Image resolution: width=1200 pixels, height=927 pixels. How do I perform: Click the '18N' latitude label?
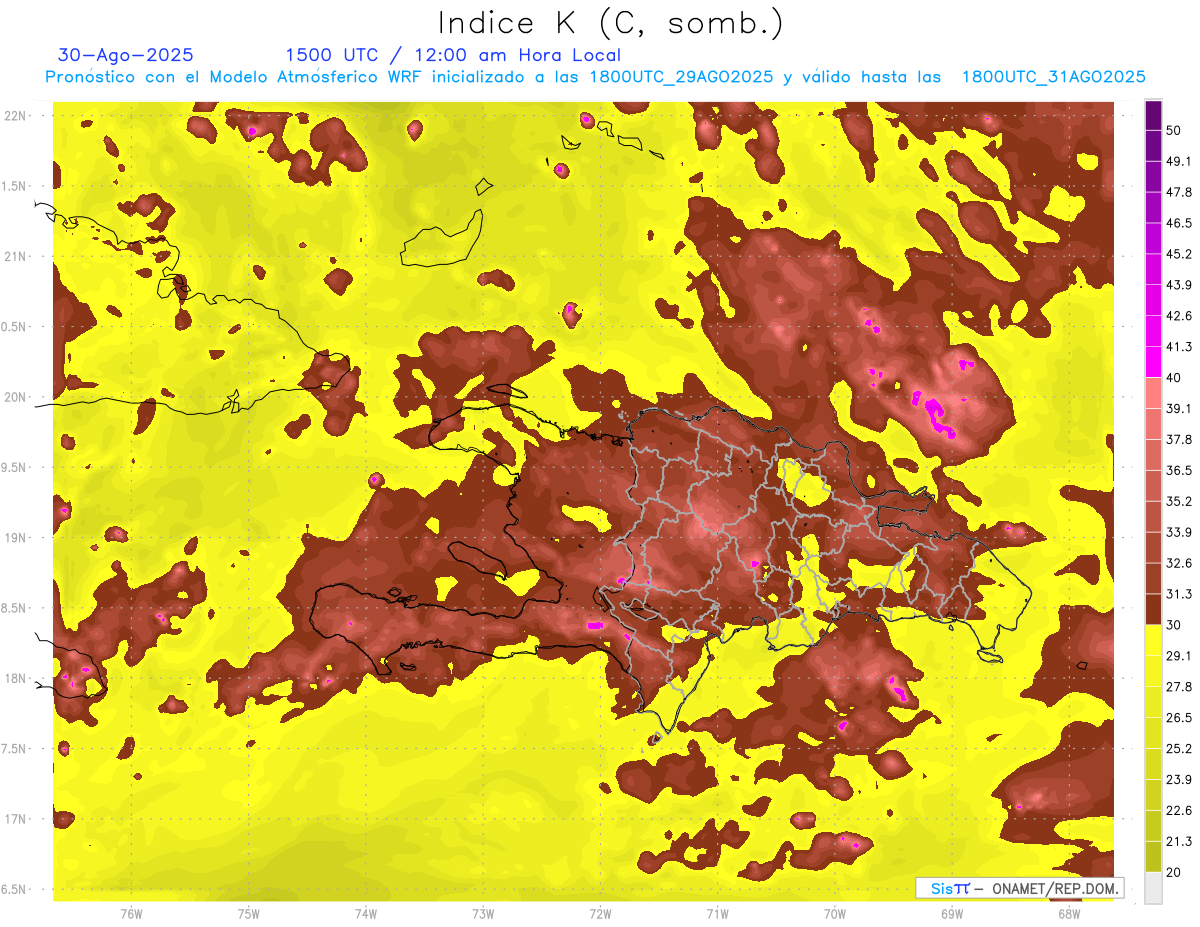(14, 679)
